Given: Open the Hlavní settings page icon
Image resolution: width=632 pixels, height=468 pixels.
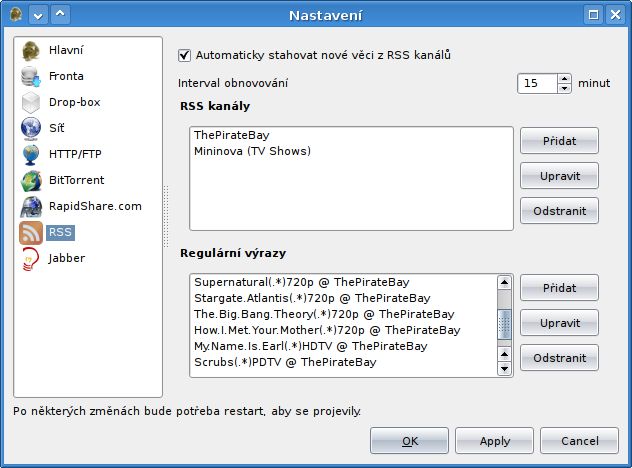Looking at the screenshot, I should point(31,51).
